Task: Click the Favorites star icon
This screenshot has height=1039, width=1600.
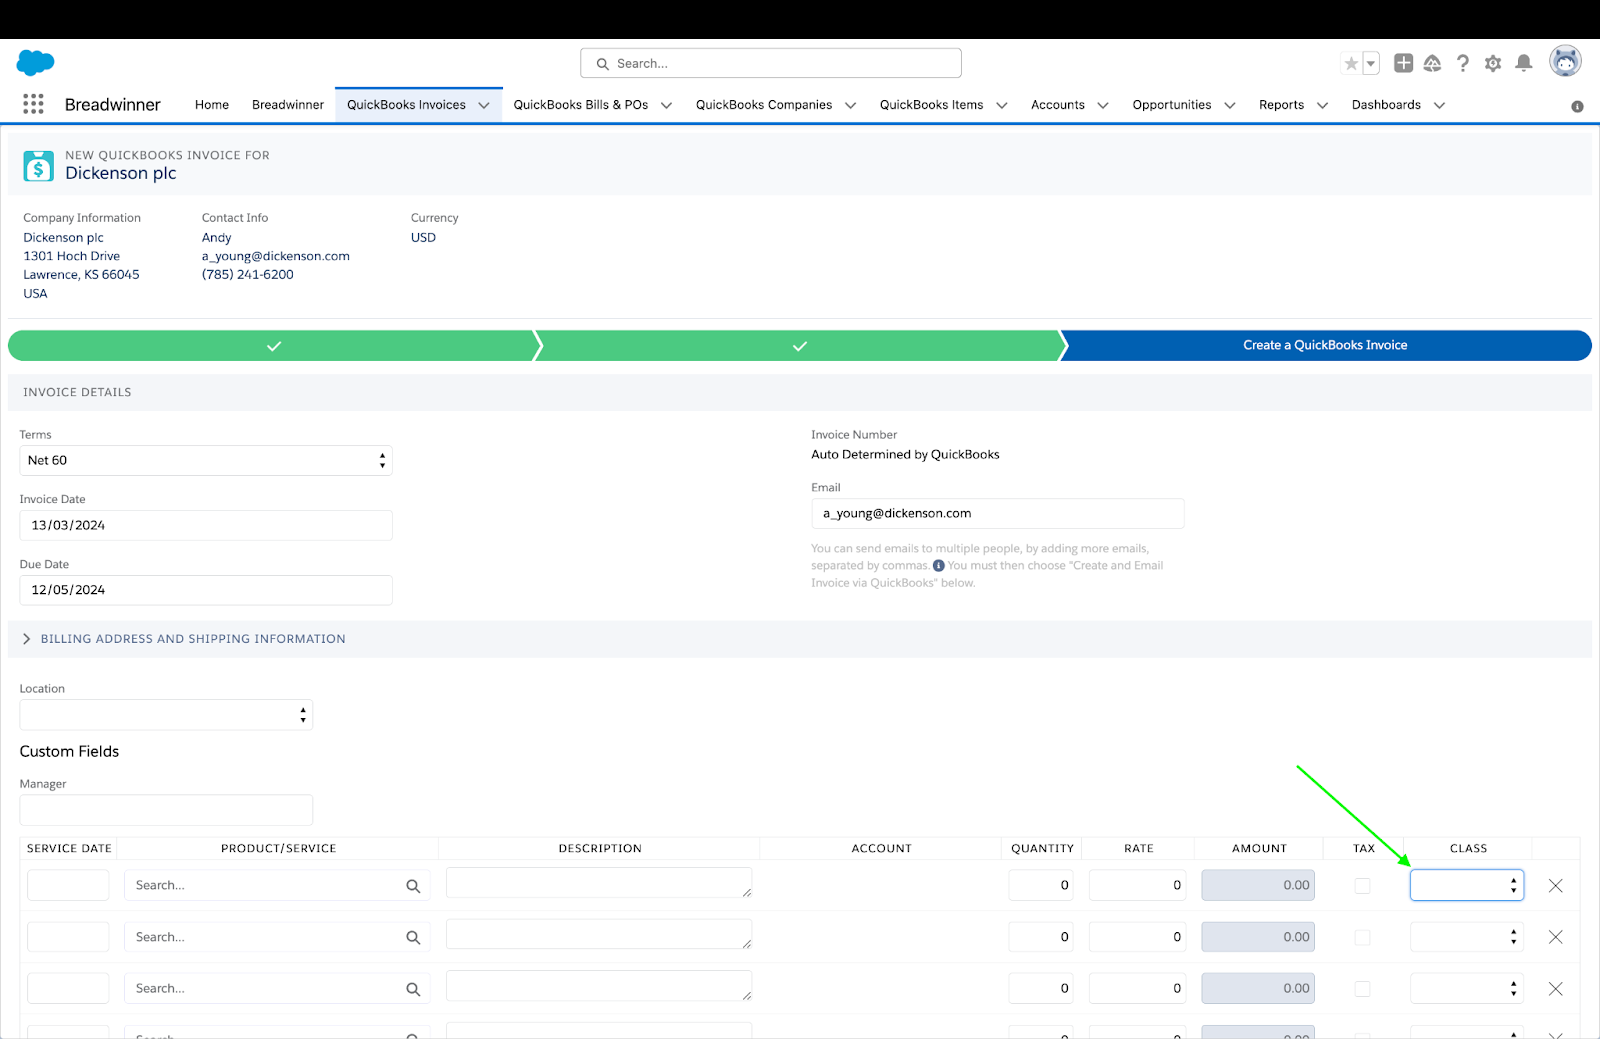Action: pos(1351,64)
